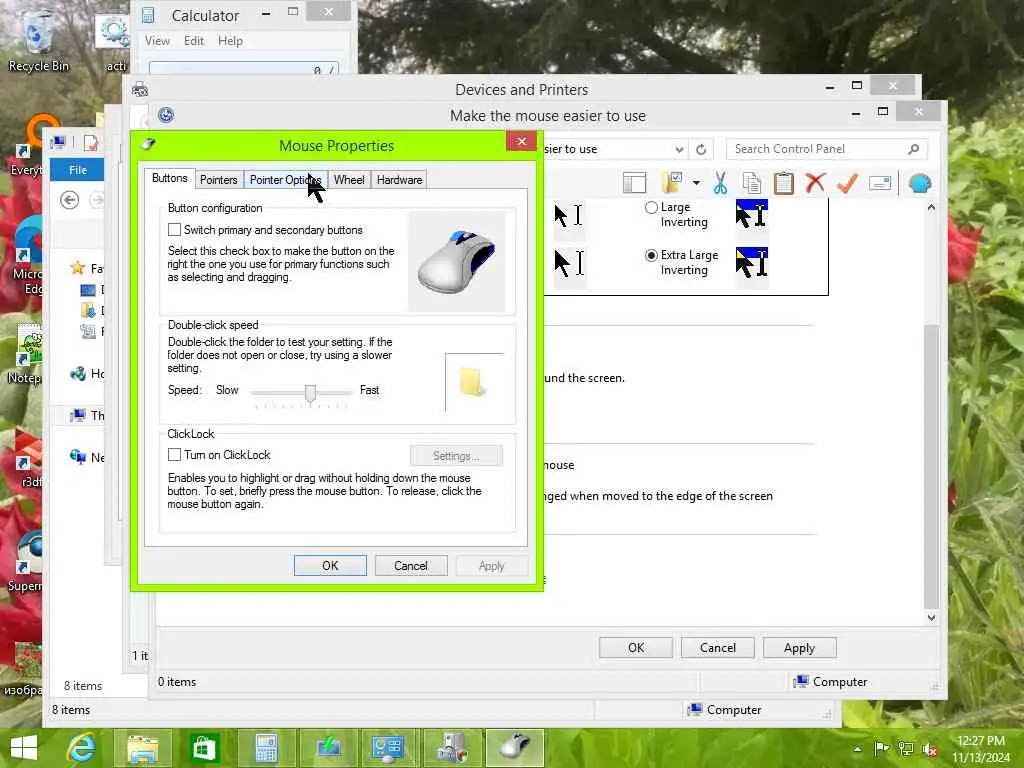This screenshot has width=1024, height=768.
Task: Select the Extra Large Inverting radio button
Action: (x=651, y=255)
